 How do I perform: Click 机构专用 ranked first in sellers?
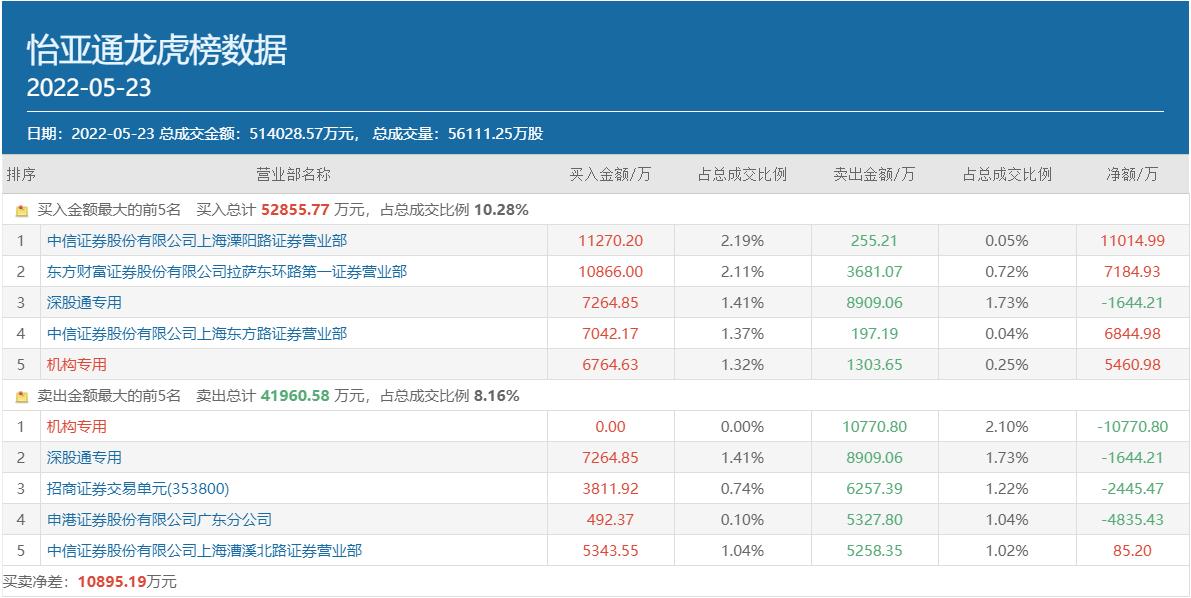[x=76, y=427]
